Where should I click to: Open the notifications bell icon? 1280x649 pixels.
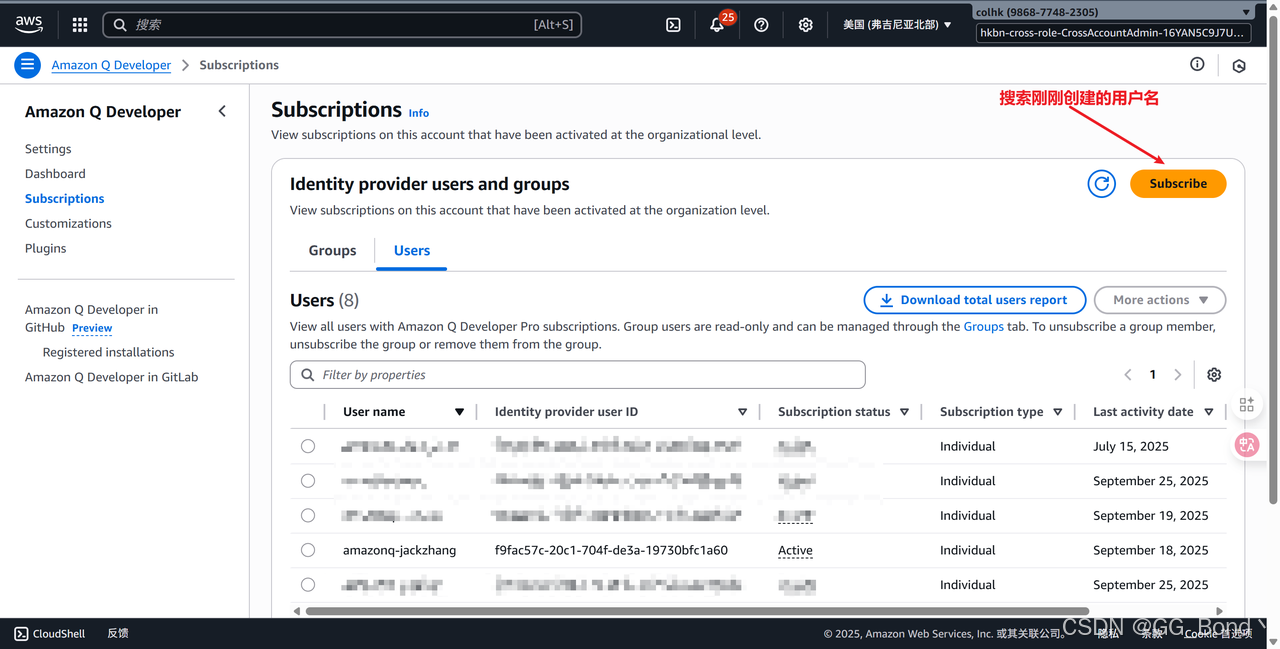pyautogui.click(x=717, y=25)
